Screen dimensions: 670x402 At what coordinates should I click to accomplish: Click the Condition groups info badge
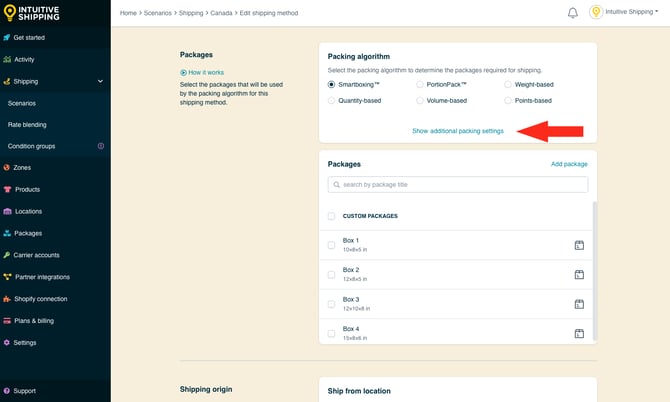[101, 146]
